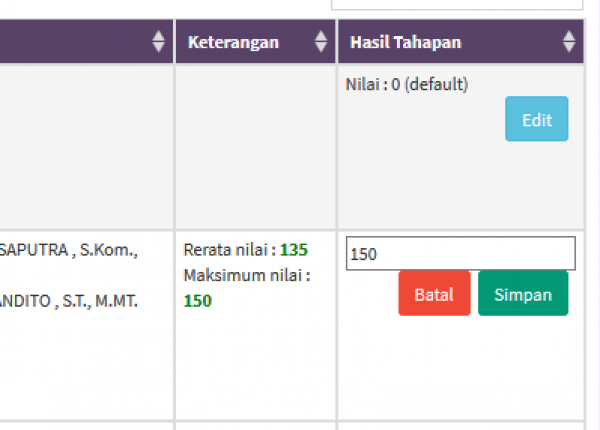This screenshot has width=600, height=430.
Task: Select the "ANDITO , S.T., M.MT." name text
Action: [x=69, y=301]
